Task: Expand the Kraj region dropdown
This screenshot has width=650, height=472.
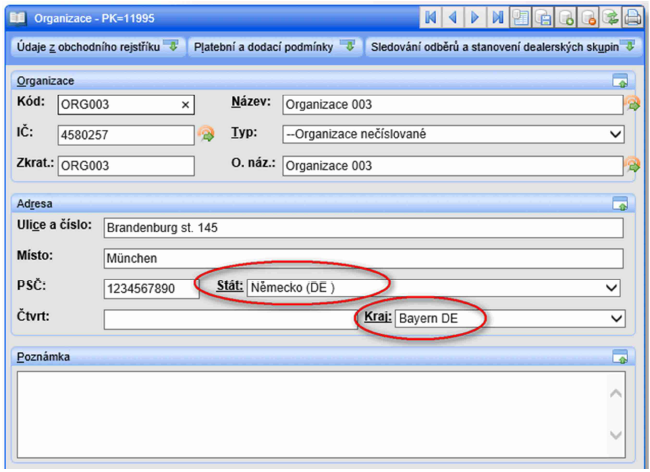Action: point(615,319)
